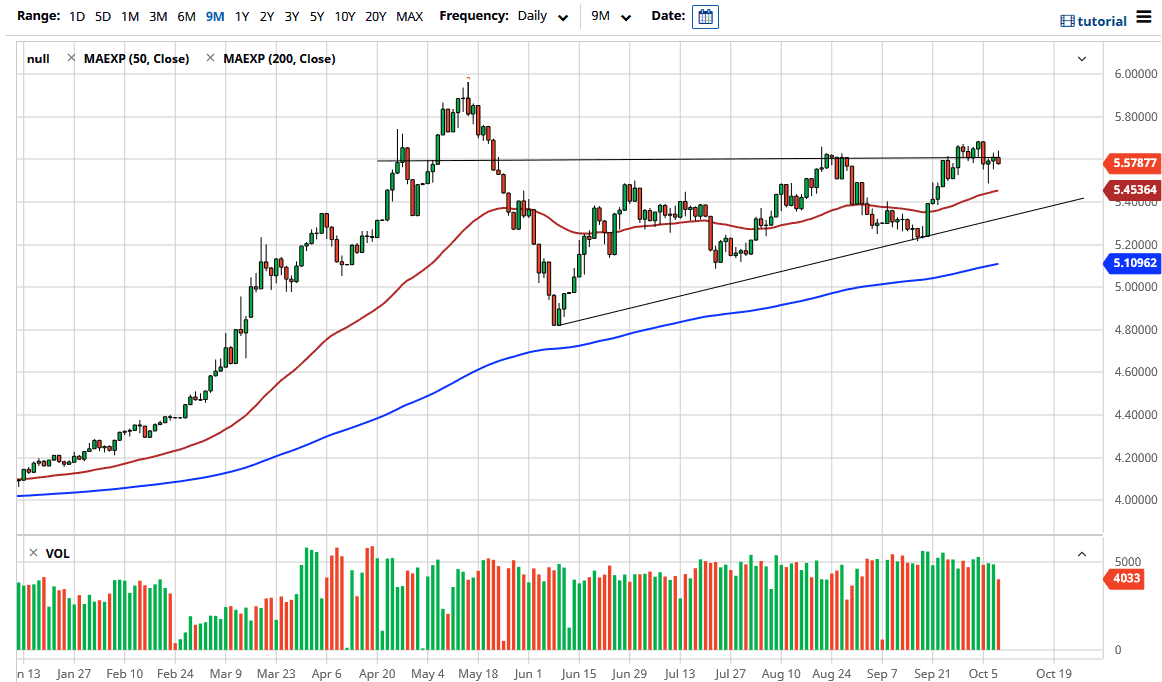1162x682 pixels.
Task: Expand the 9M period dropdown
Action: (612, 17)
